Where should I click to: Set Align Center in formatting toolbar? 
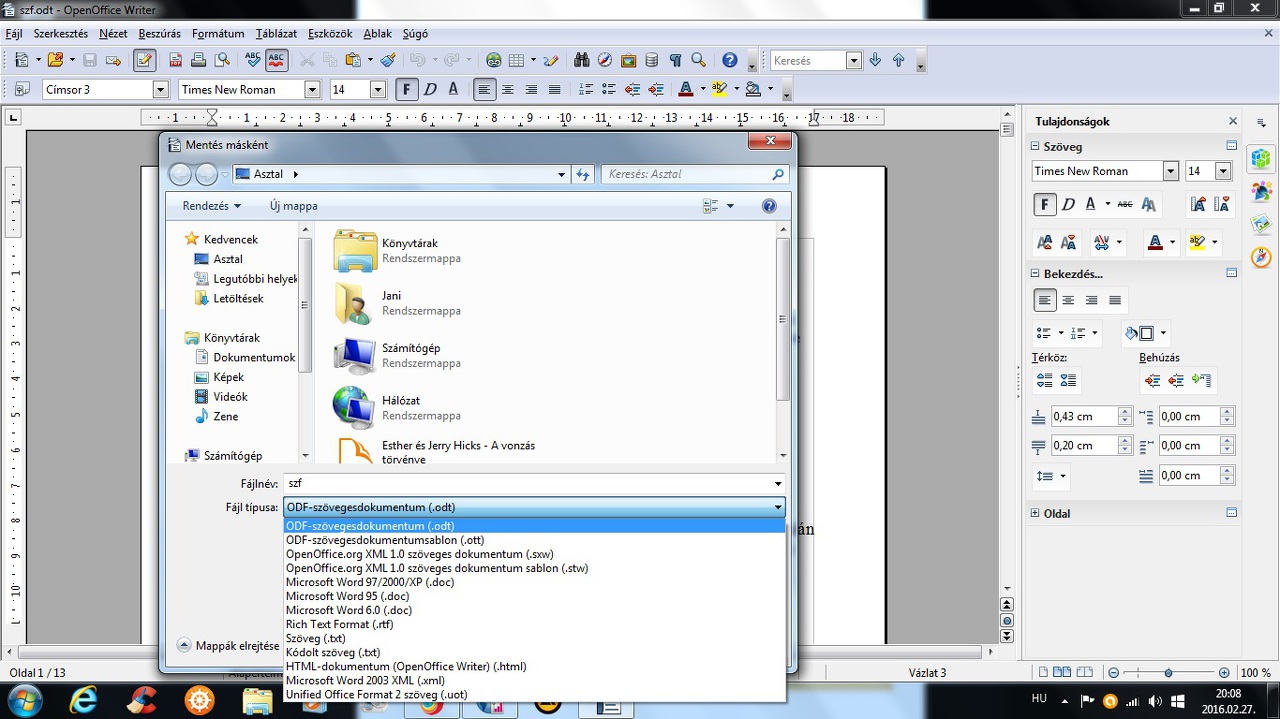[508, 89]
